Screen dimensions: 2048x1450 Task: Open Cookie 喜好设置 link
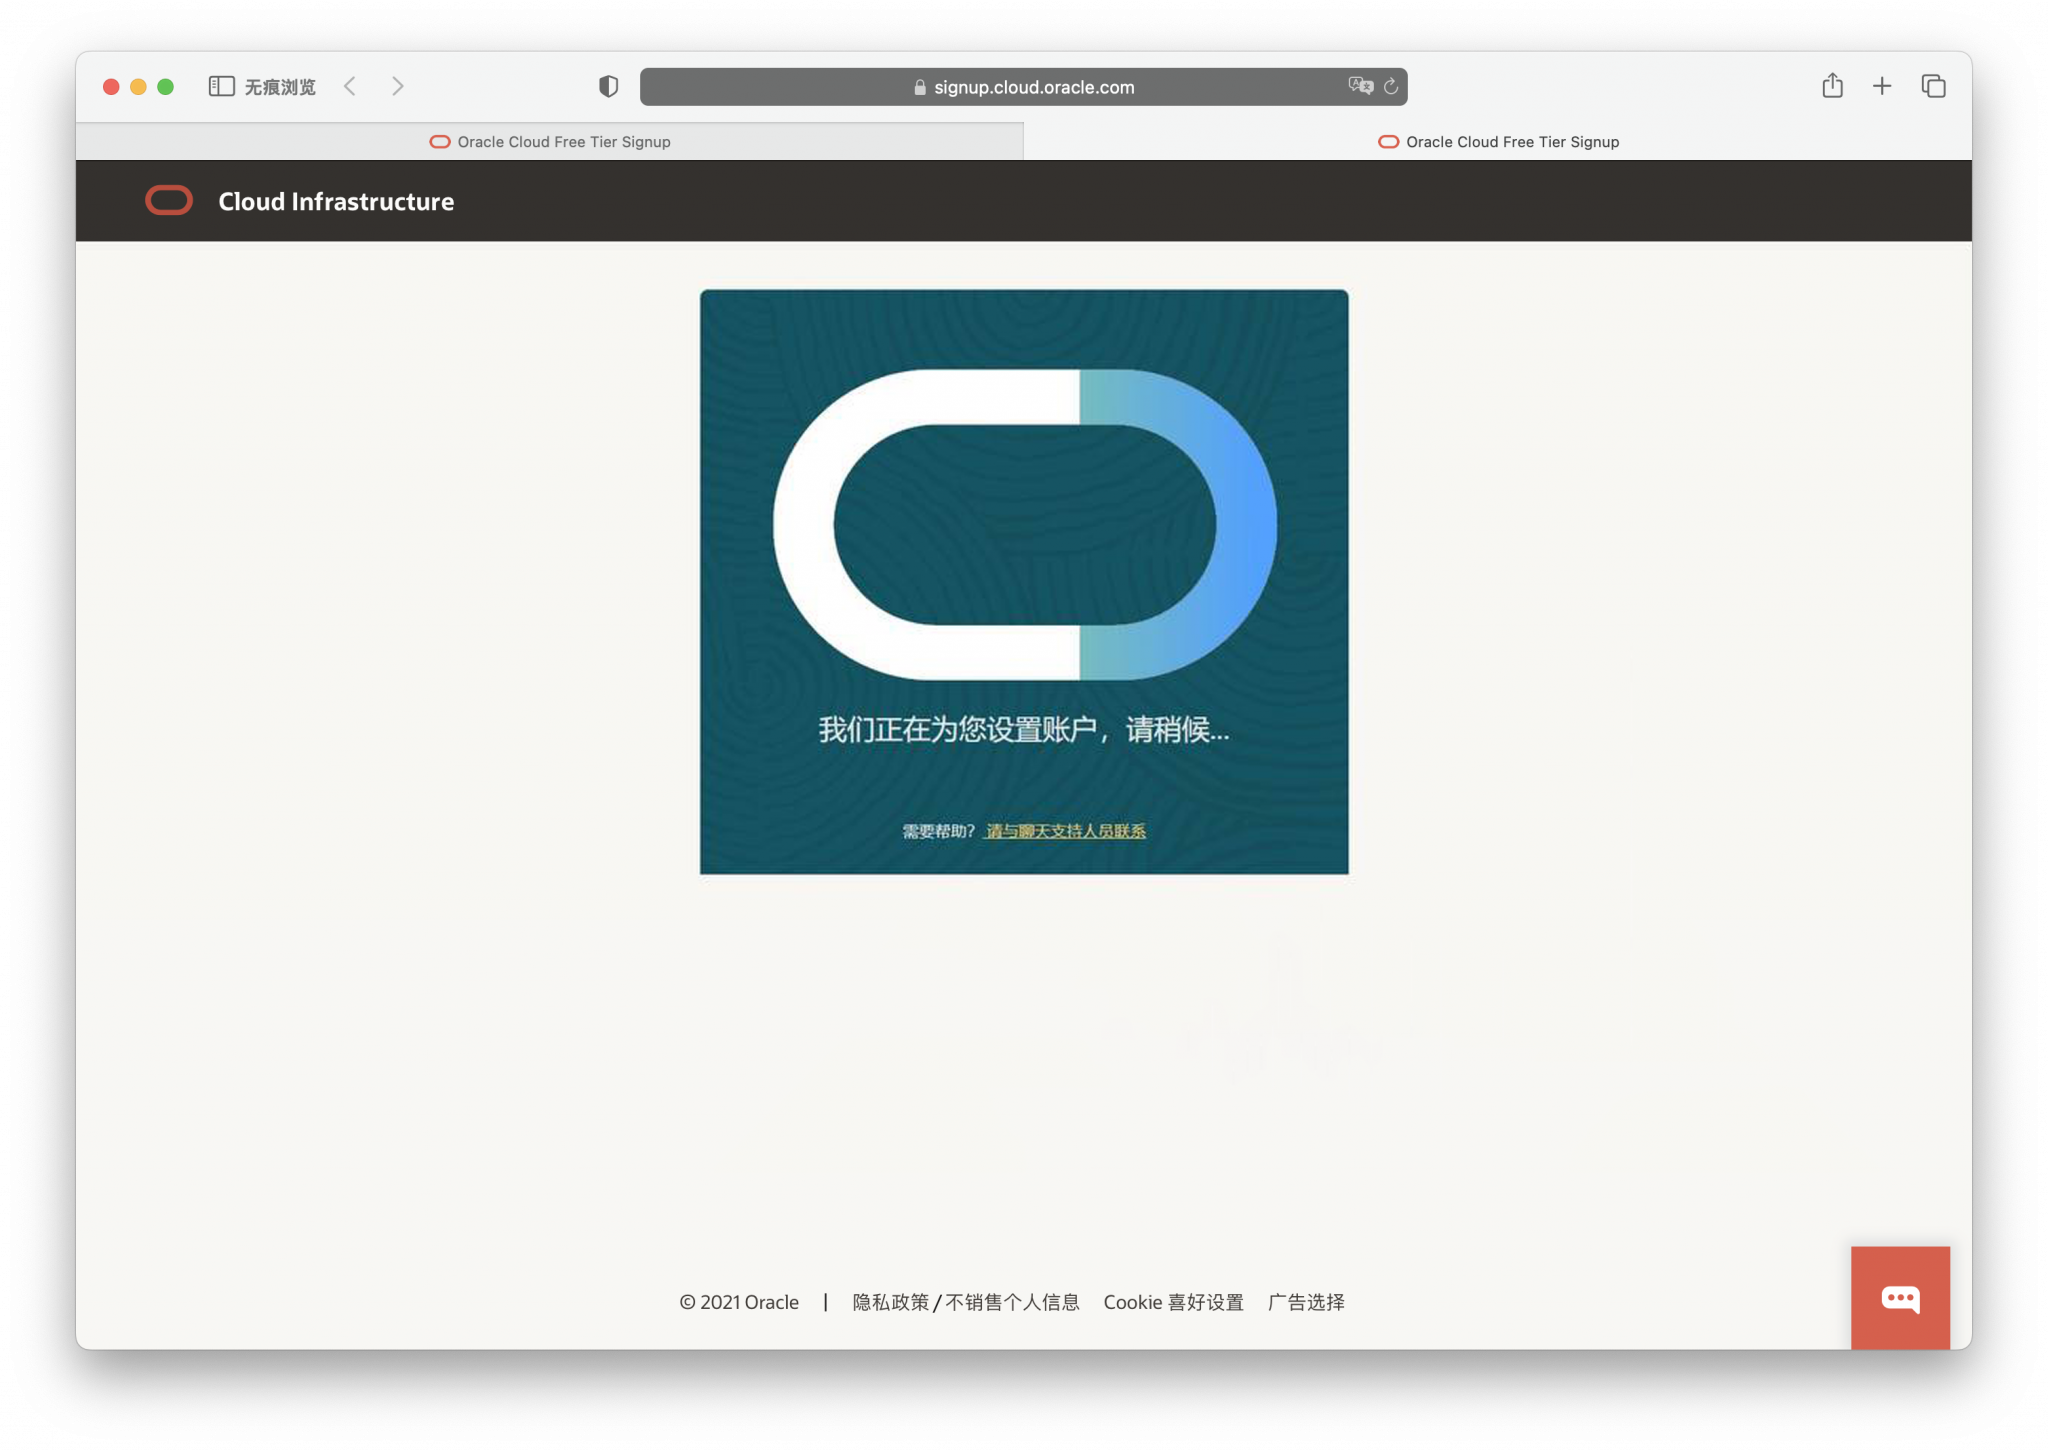1173,1302
